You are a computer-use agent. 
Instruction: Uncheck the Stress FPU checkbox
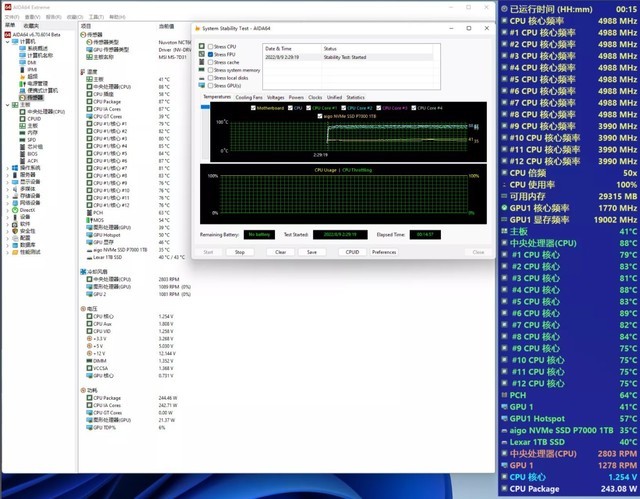tap(211, 54)
